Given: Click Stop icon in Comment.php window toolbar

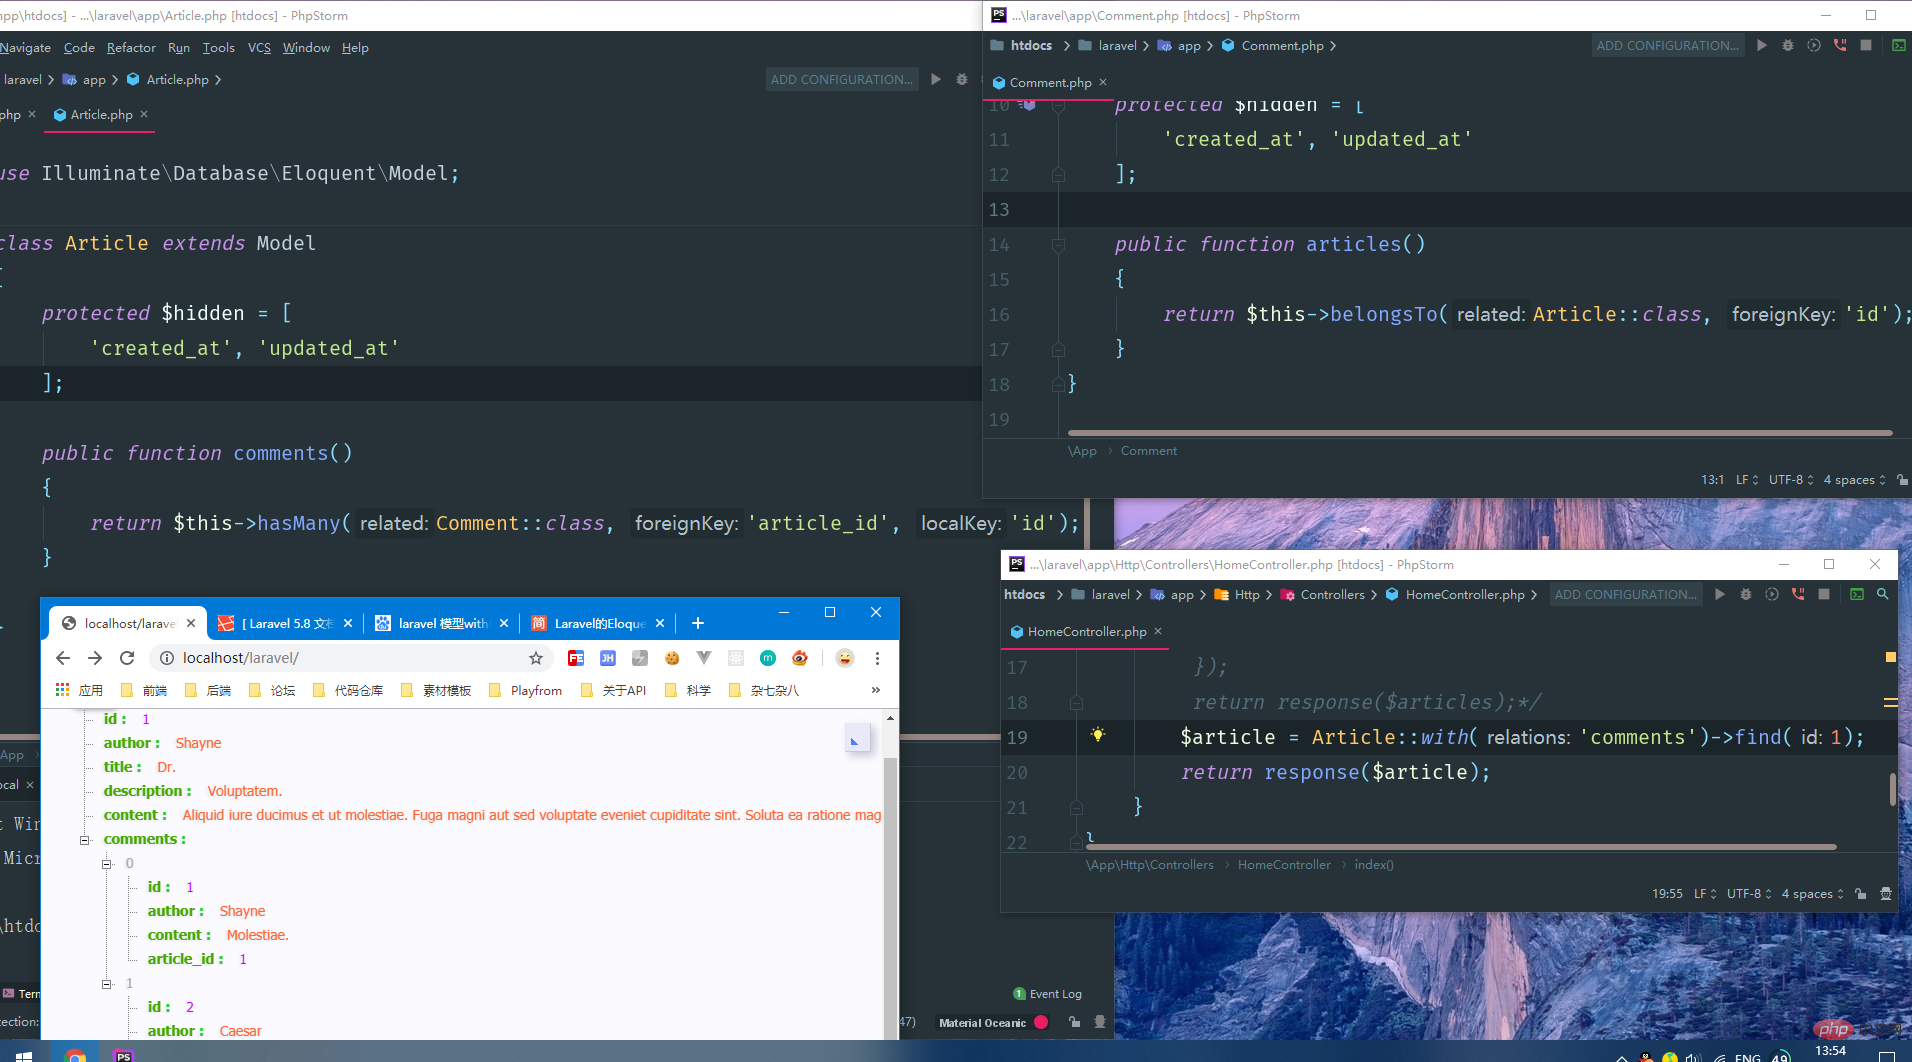Looking at the screenshot, I should [x=1866, y=45].
